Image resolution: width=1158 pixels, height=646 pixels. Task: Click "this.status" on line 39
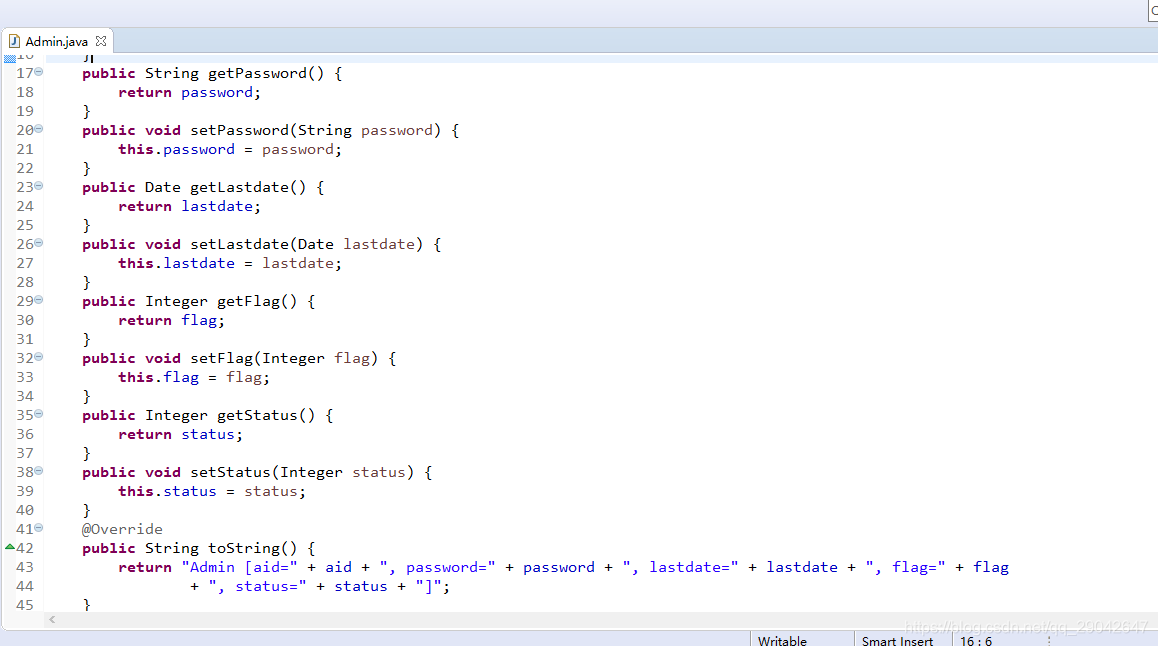click(x=168, y=492)
